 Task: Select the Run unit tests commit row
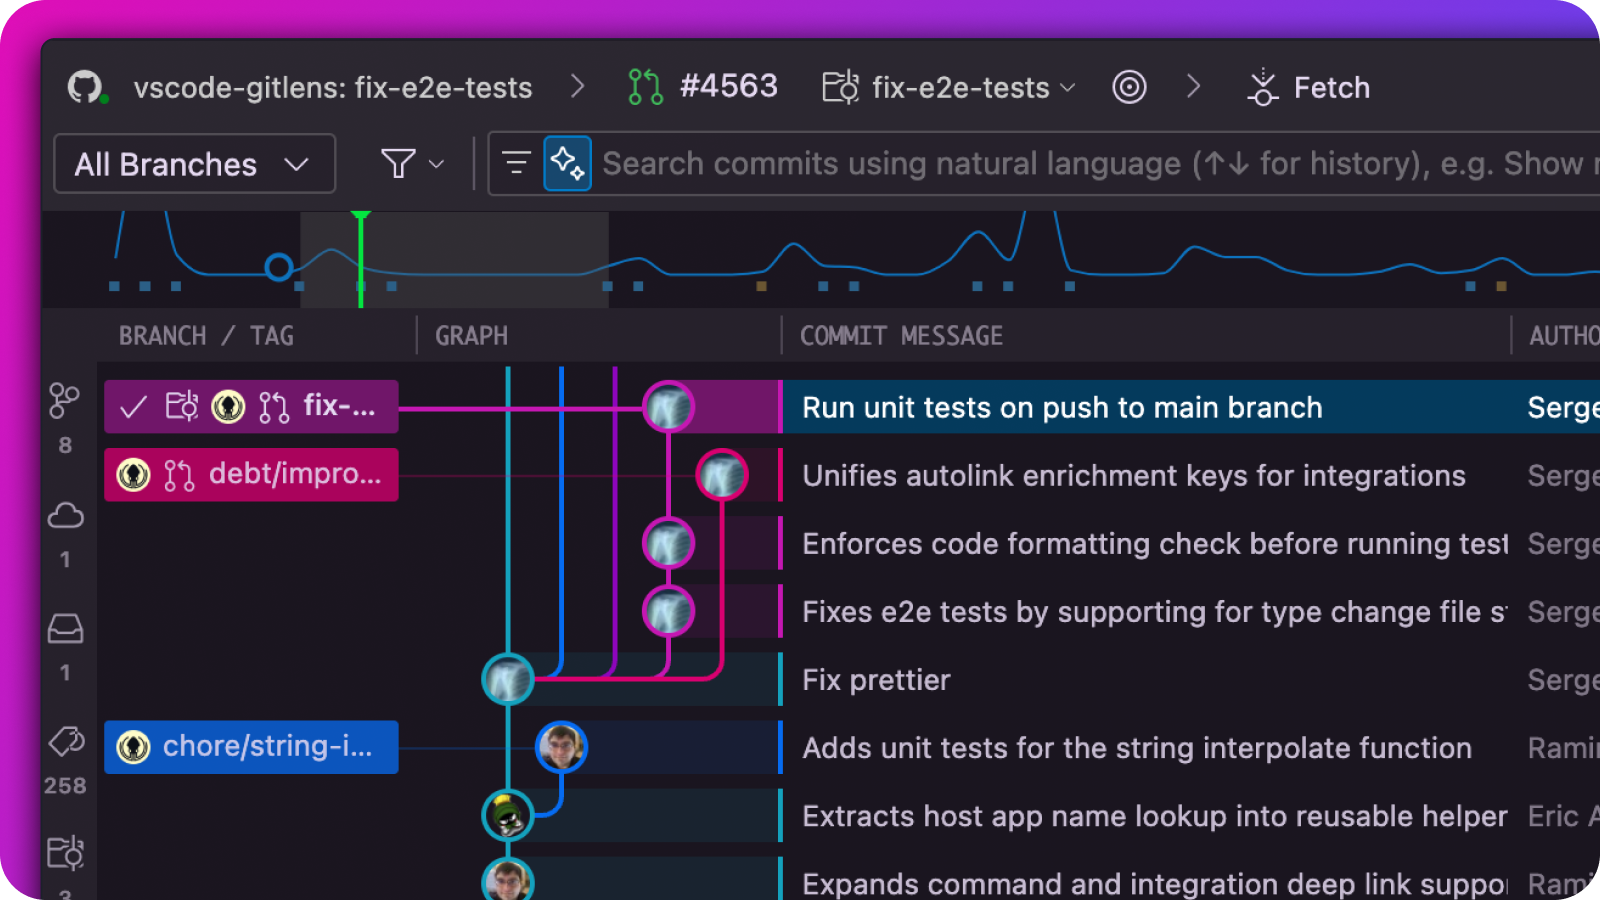pos(1060,407)
